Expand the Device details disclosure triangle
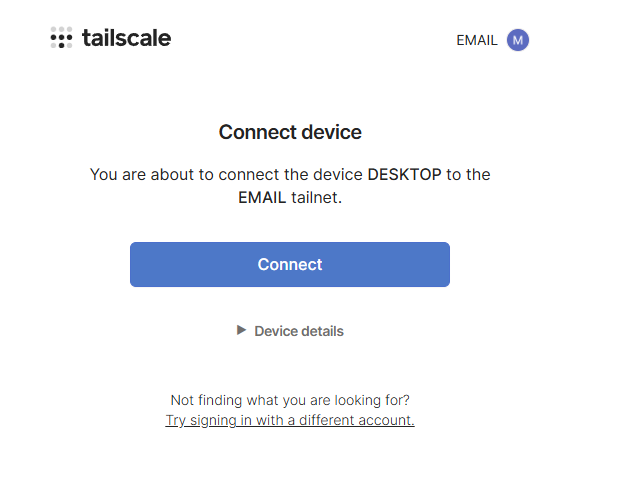Viewport: 642px width, 490px height. tap(241, 330)
